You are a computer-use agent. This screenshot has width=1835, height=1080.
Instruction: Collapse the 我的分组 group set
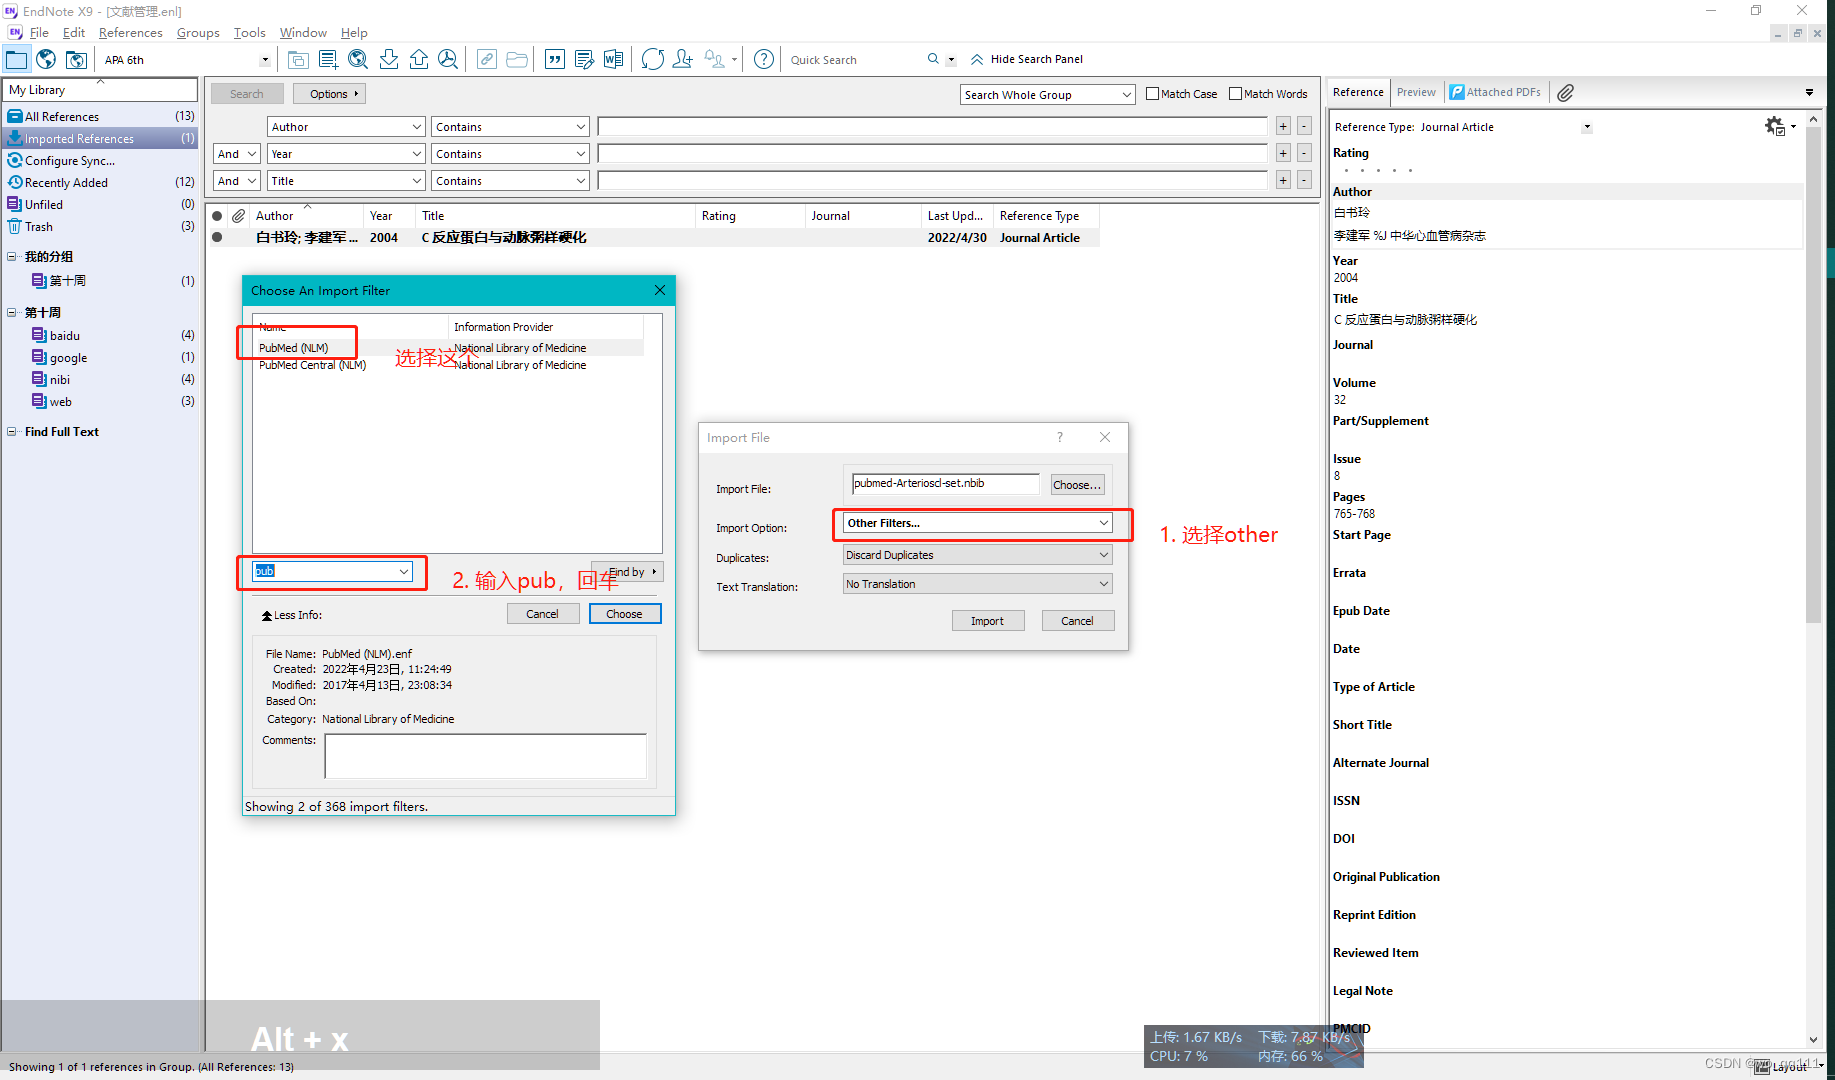click(12, 257)
